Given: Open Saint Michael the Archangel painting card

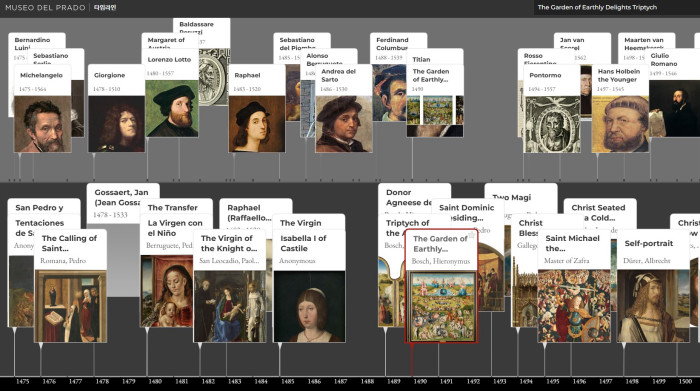Looking at the screenshot, I should pyautogui.click(x=574, y=286).
